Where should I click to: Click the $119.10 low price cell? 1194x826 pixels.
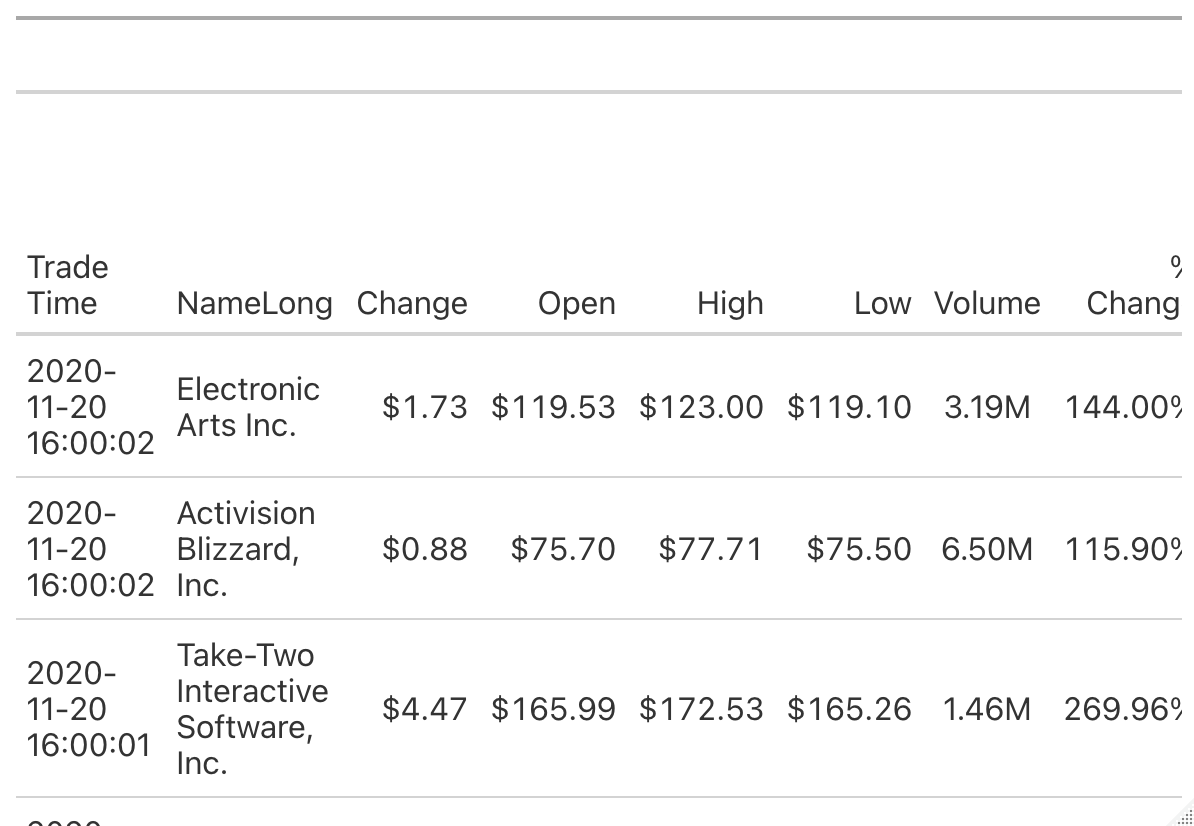click(849, 407)
